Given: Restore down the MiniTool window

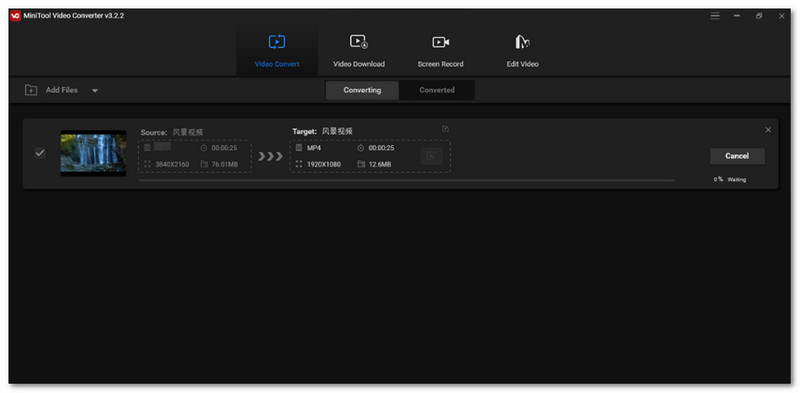Looking at the screenshot, I should pos(759,16).
